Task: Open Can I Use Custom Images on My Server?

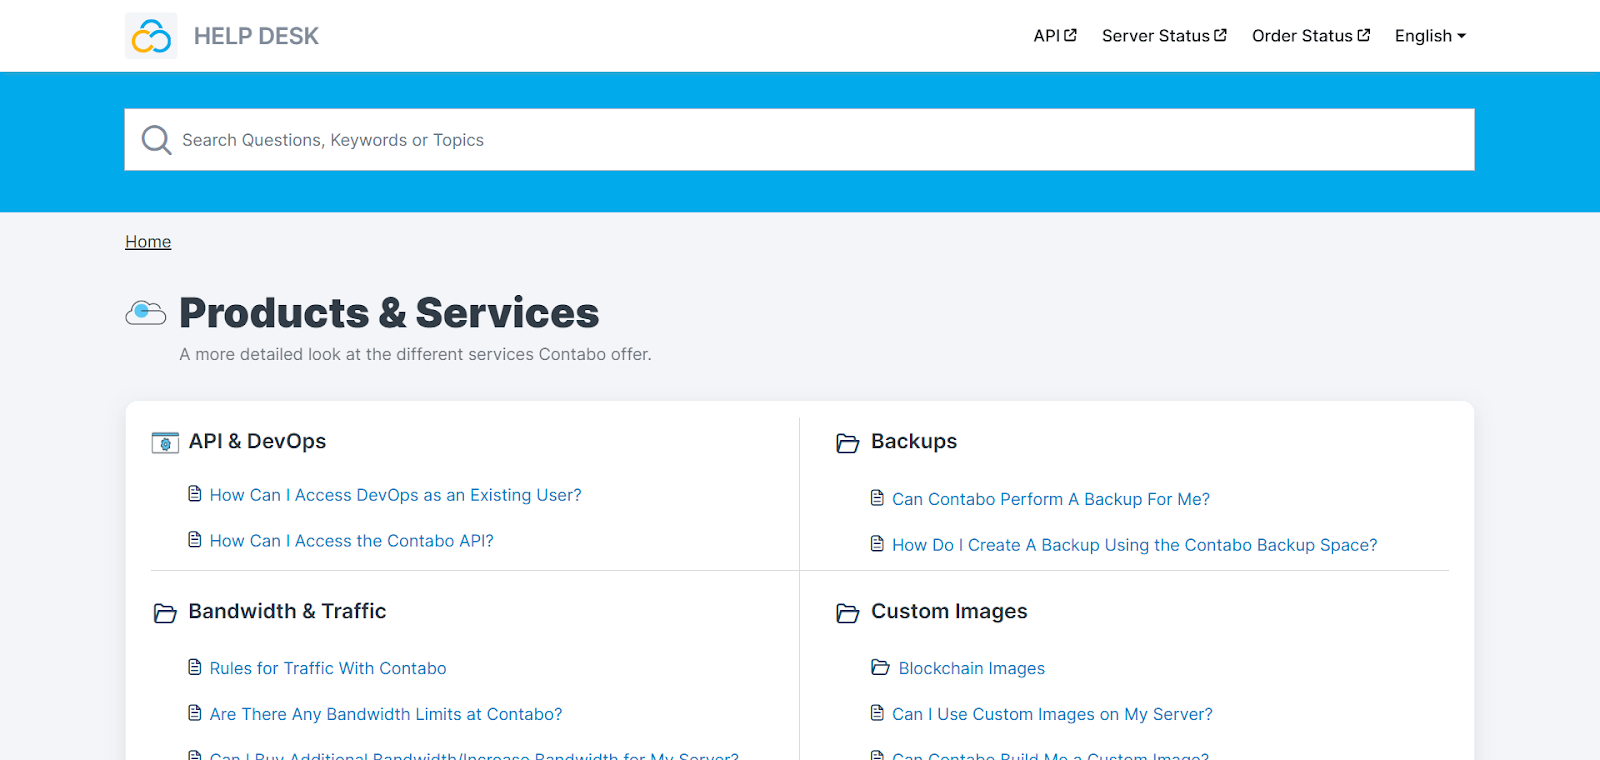Action: coord(1052,714)
